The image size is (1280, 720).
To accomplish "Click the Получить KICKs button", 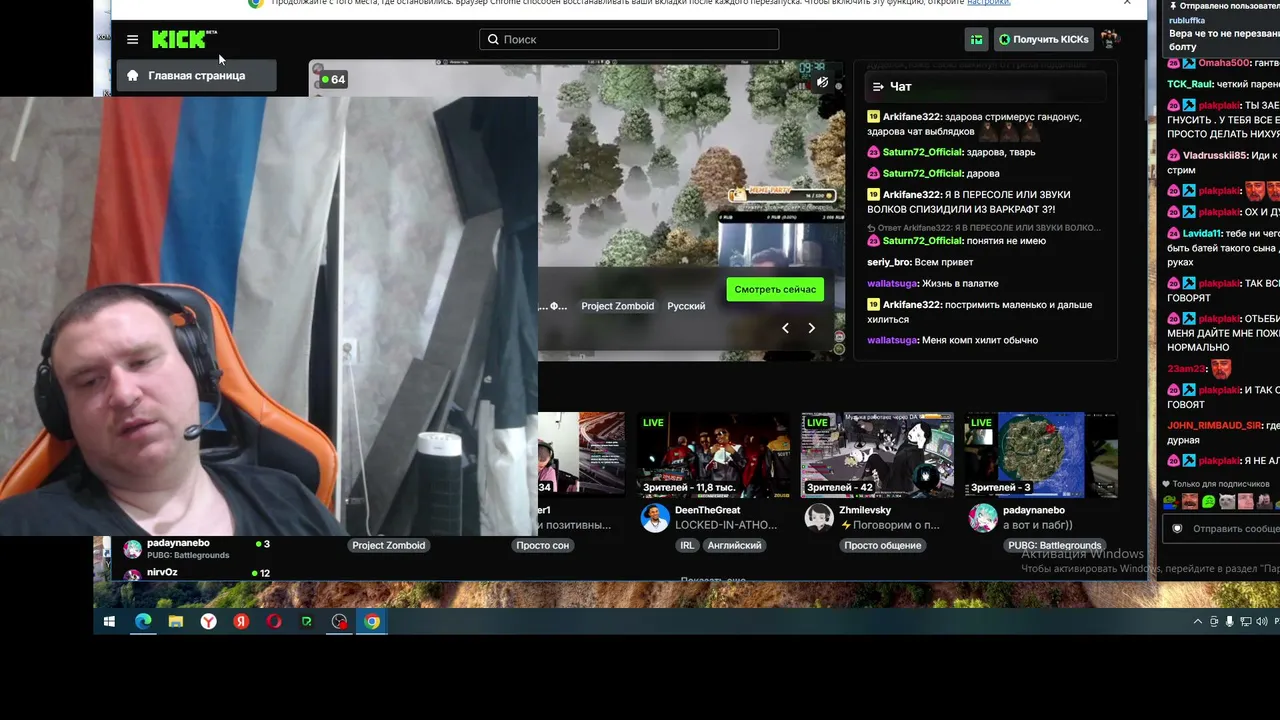I will (x=1043, y=39).
